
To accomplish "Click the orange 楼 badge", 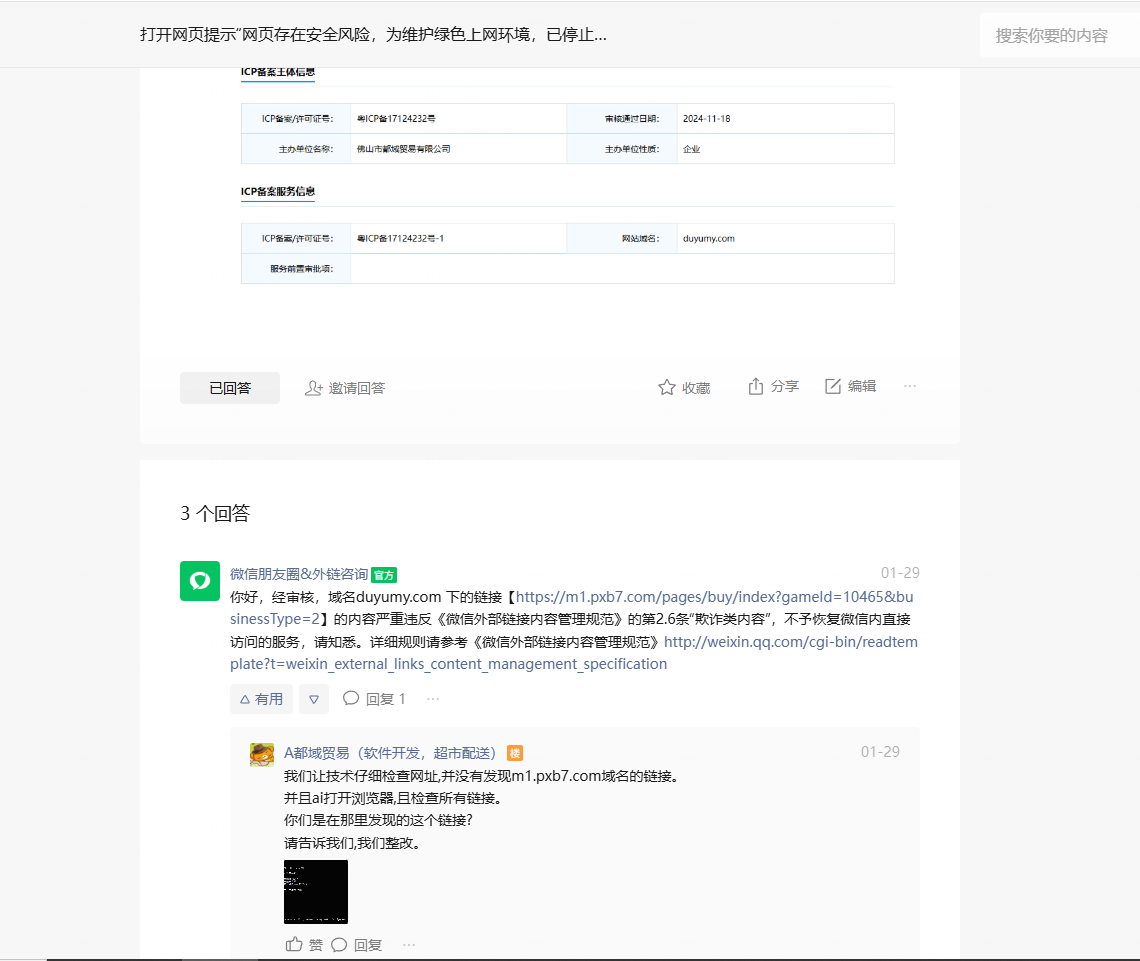I will point(515,754).
